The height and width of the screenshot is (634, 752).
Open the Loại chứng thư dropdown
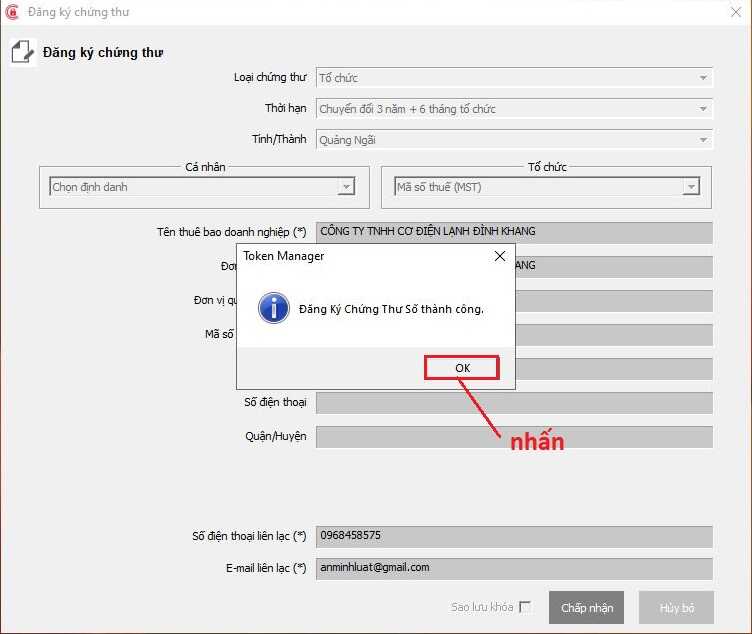tap(514, 78)
